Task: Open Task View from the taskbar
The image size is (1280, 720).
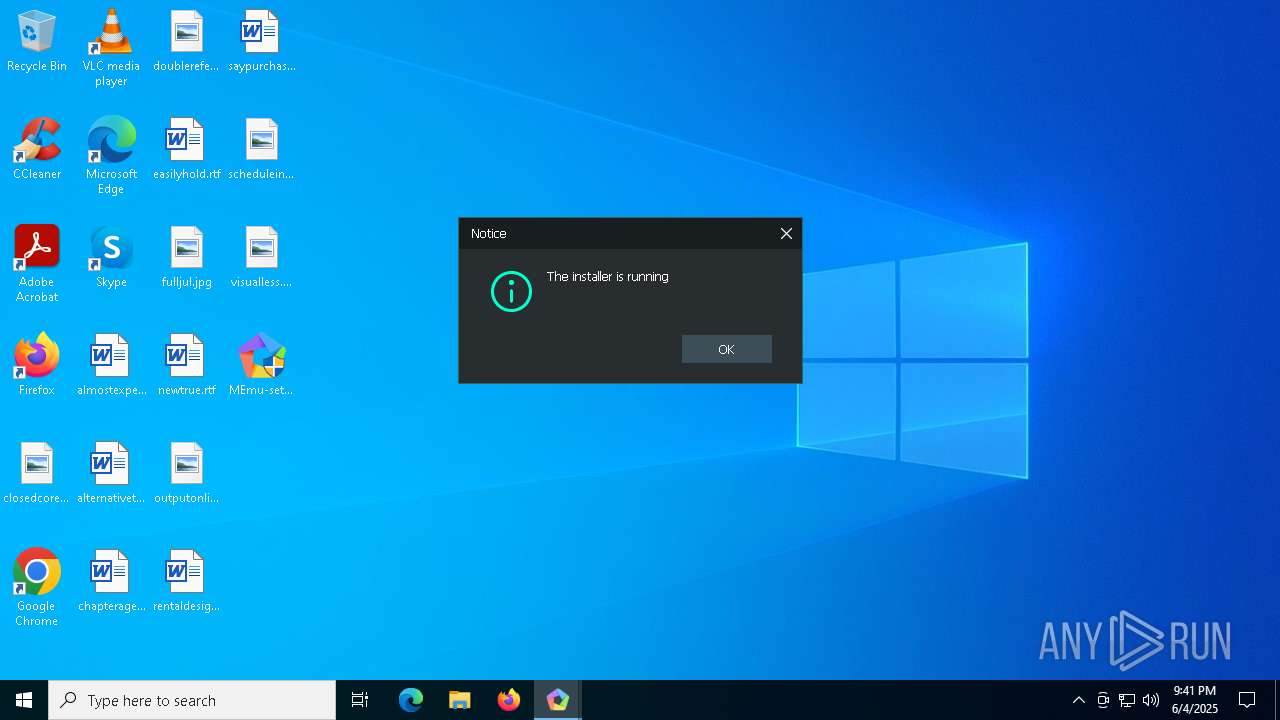Action: tap(360, 700)
